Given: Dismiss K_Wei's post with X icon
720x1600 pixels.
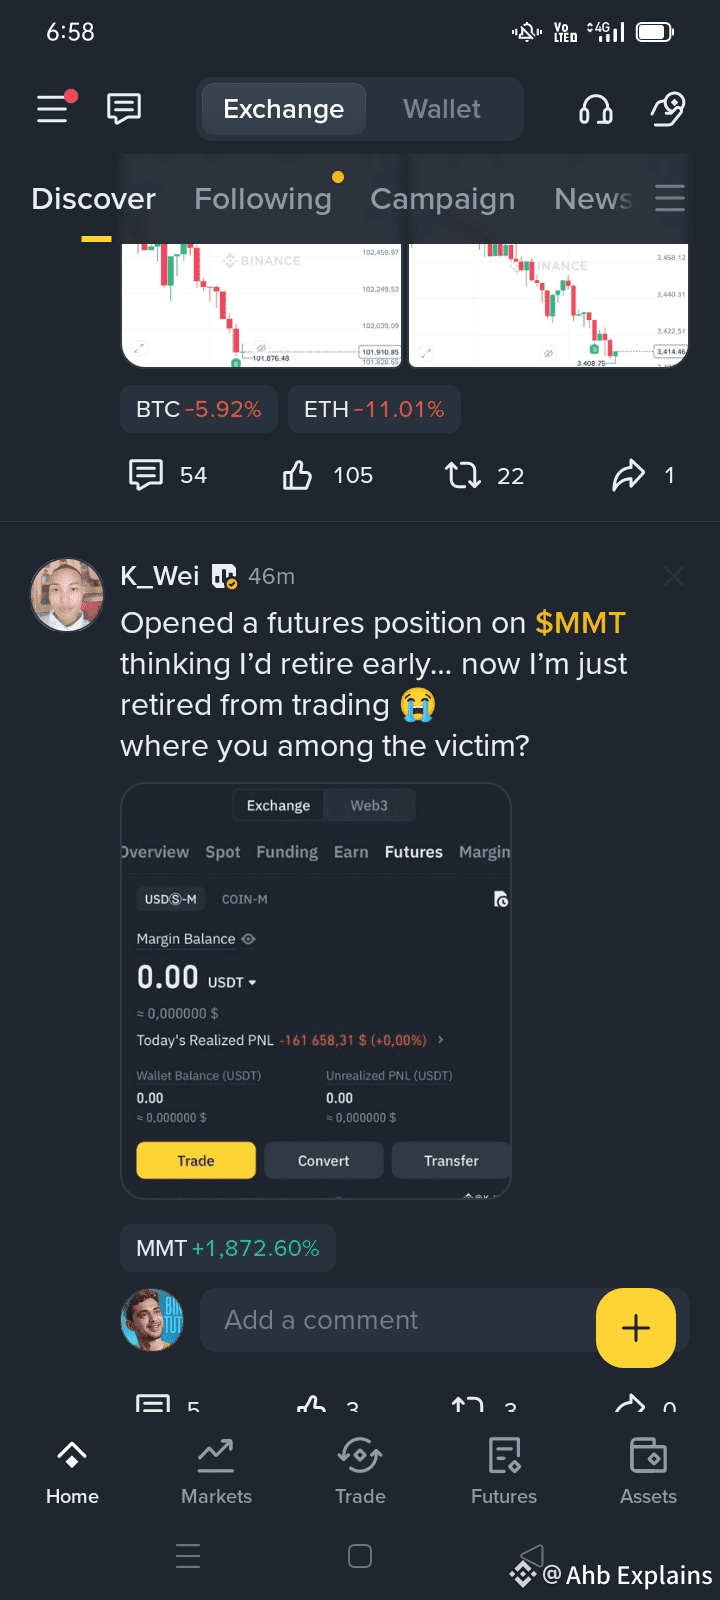Looking at the screenshot, I should coord(674,576).
